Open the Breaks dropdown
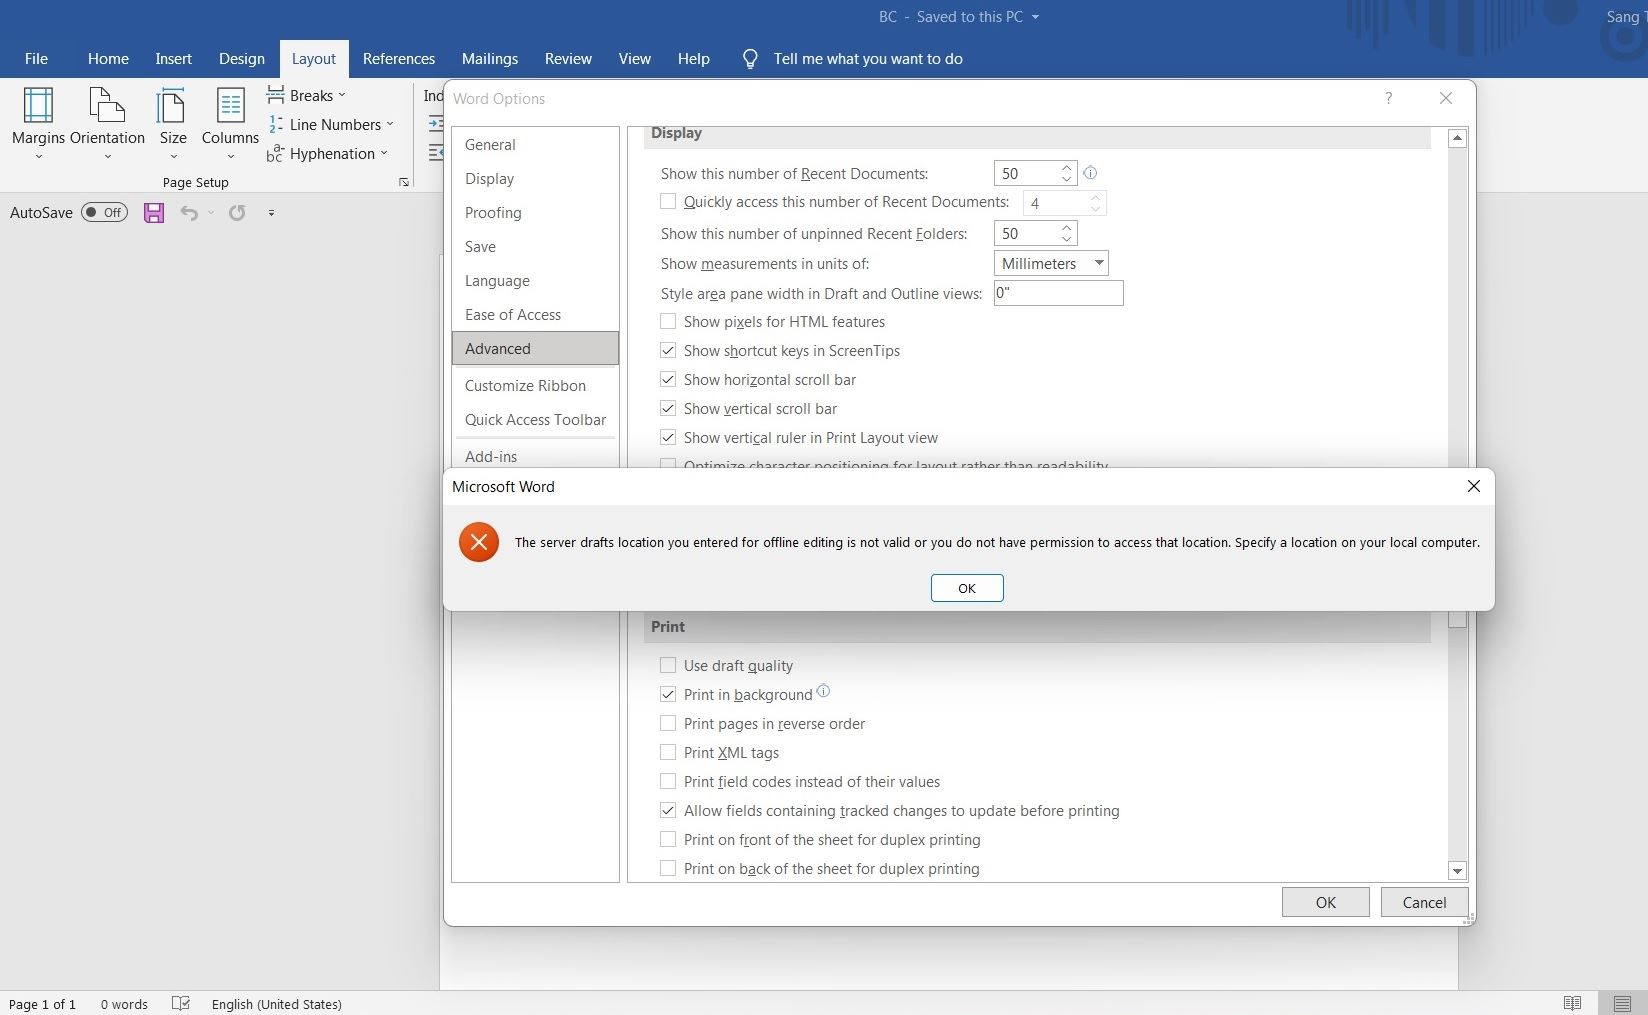This screenshot has width=1648, height=1015. point(307,95)
